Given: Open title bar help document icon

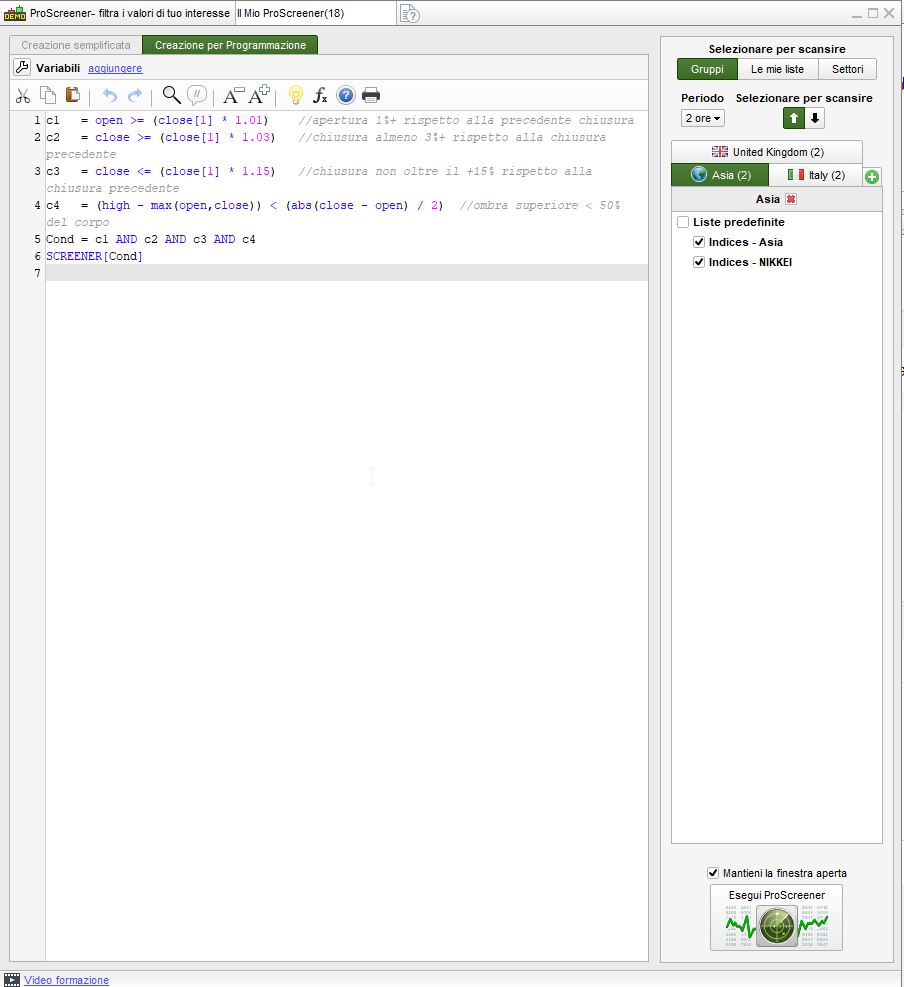Looking at the screenshot, I should click(410, 13).
